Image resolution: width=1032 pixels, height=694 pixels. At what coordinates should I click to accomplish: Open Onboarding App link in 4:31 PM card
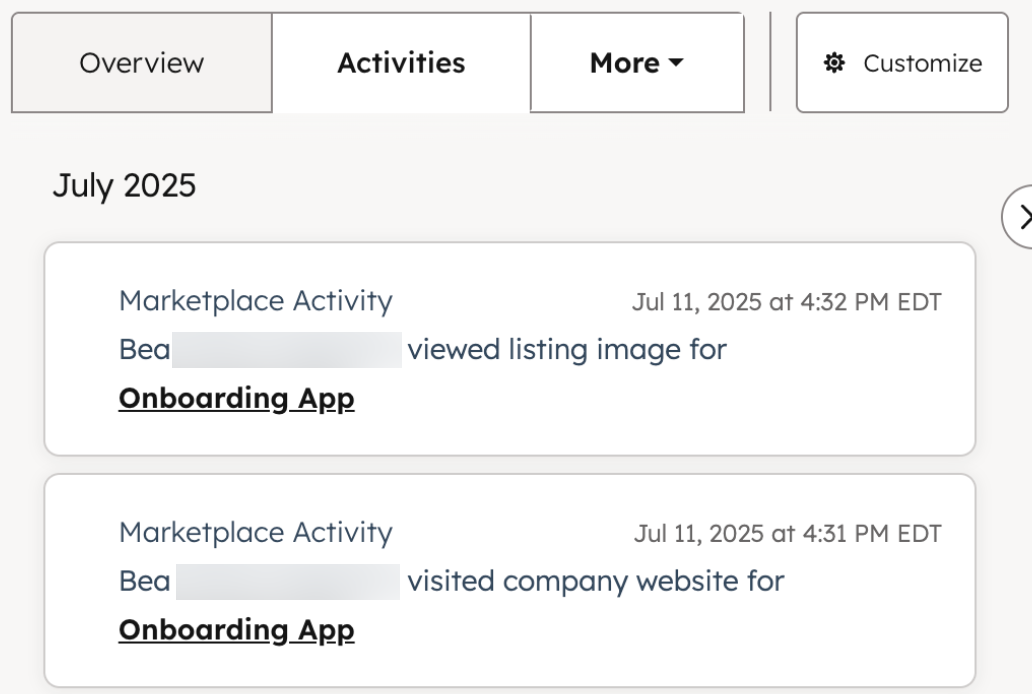click(236, 630)
